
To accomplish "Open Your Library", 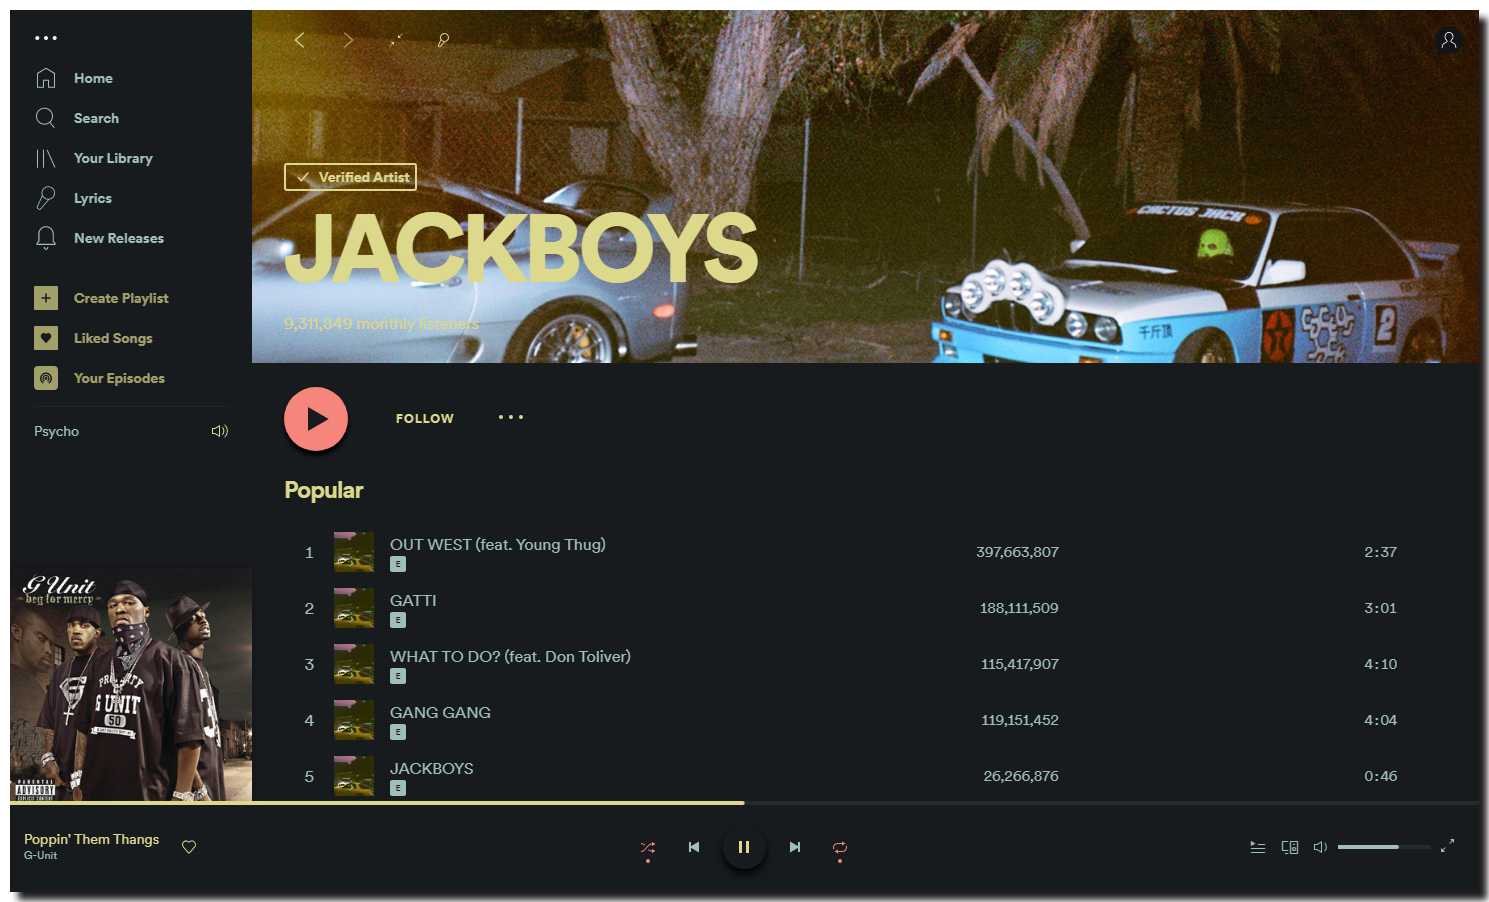I will coord(113,158).
